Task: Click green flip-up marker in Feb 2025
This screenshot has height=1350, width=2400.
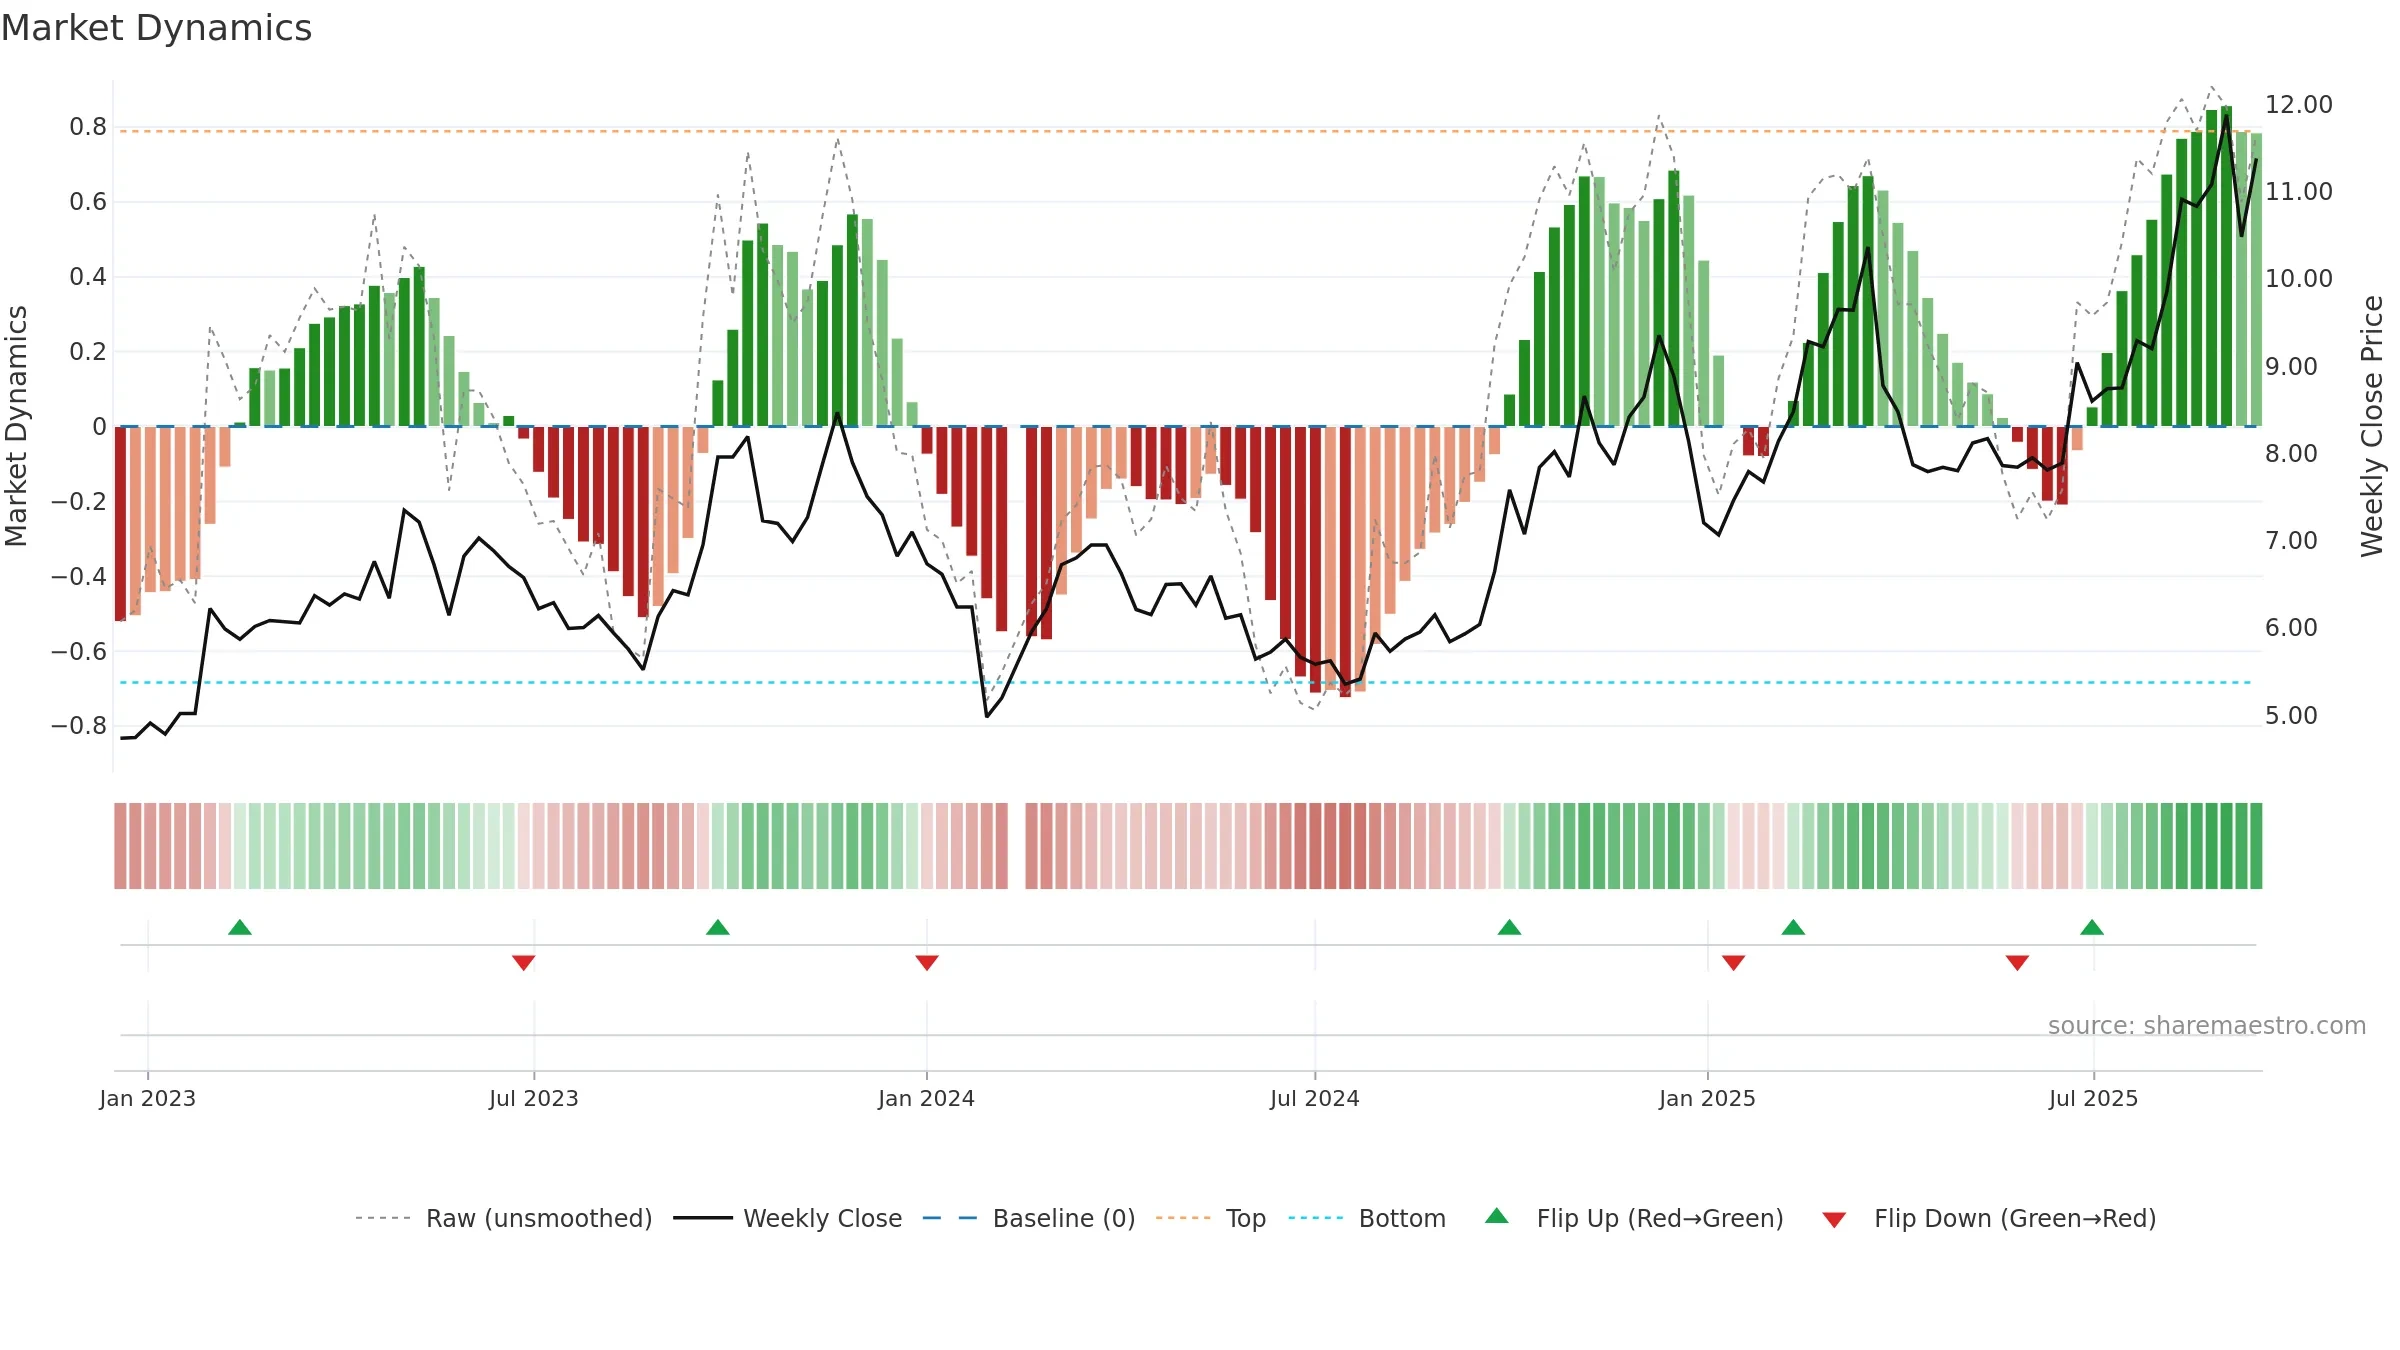Action: (x=1793, y=927)
